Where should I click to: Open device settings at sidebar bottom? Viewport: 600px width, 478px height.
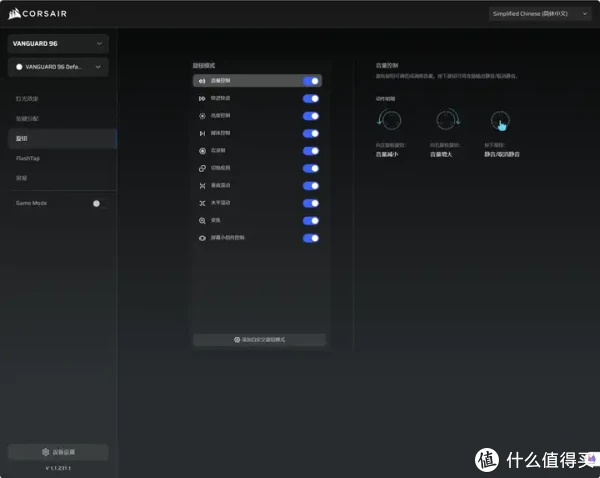click(x=58, y=452)
